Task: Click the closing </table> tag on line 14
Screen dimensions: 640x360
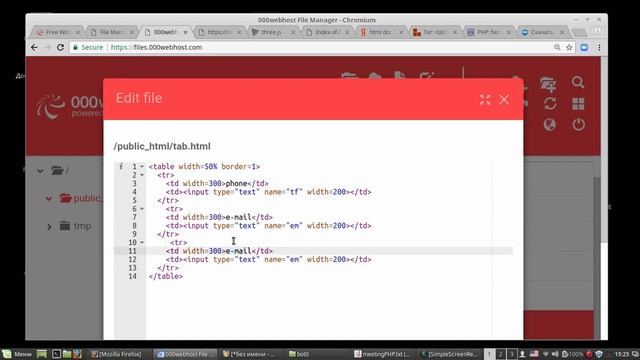Action: tap(166, 276)
